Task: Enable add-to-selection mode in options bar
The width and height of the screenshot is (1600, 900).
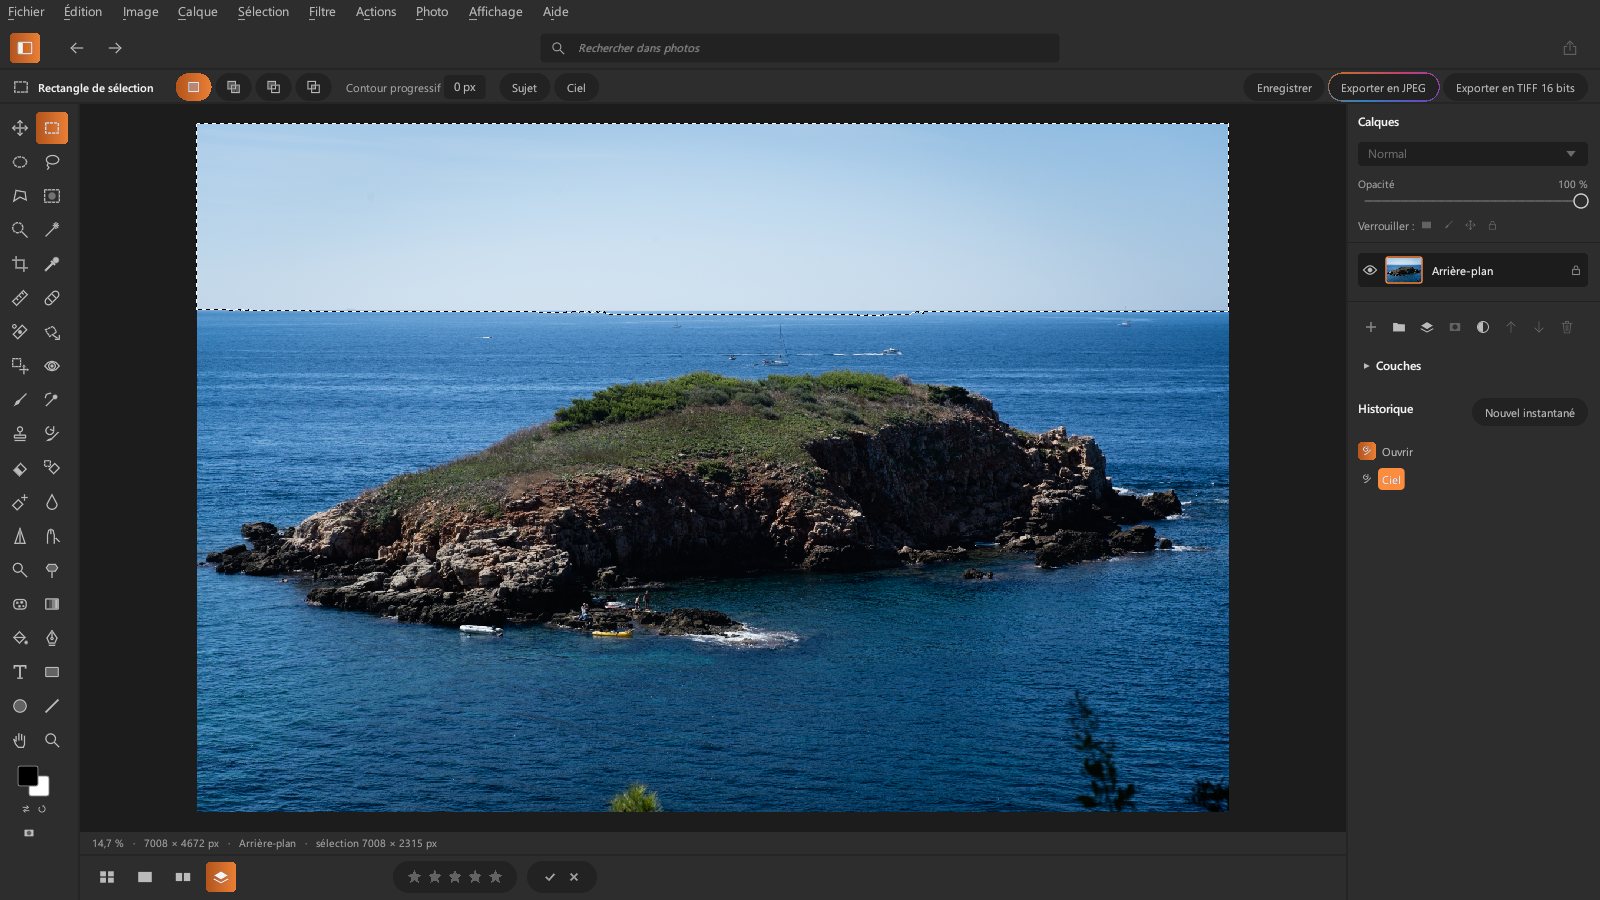Action: [x=233, y=87]
